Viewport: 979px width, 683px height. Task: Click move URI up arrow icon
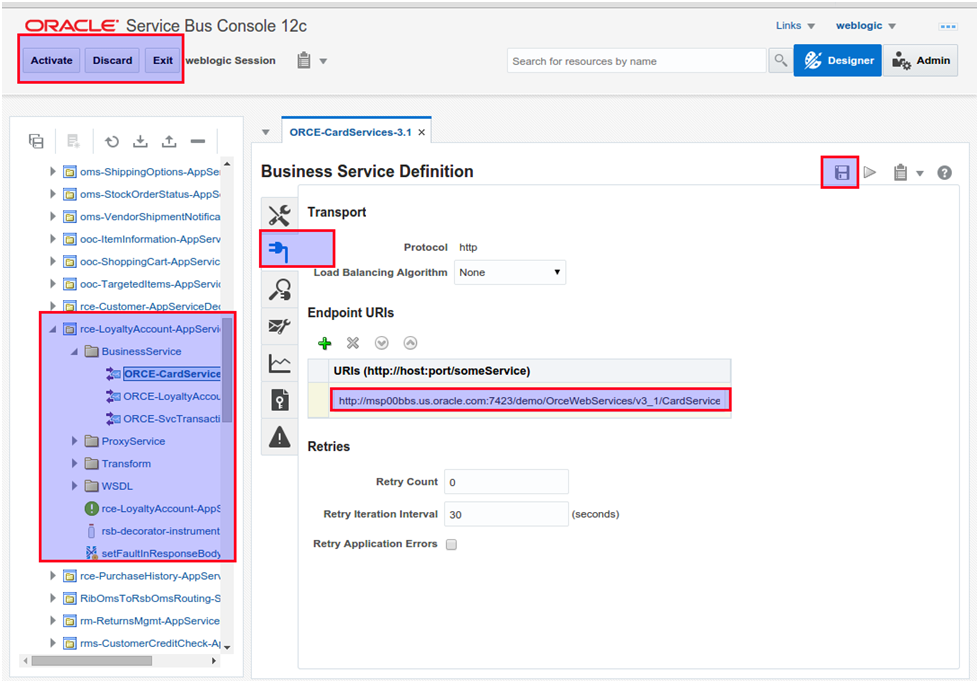pos(410,343)
